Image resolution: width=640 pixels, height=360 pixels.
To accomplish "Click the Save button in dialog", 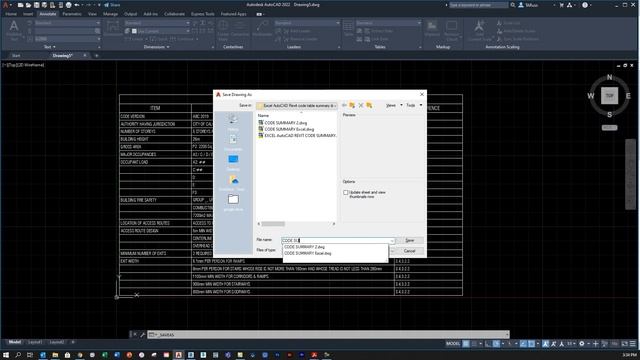I will pos(410,240).
